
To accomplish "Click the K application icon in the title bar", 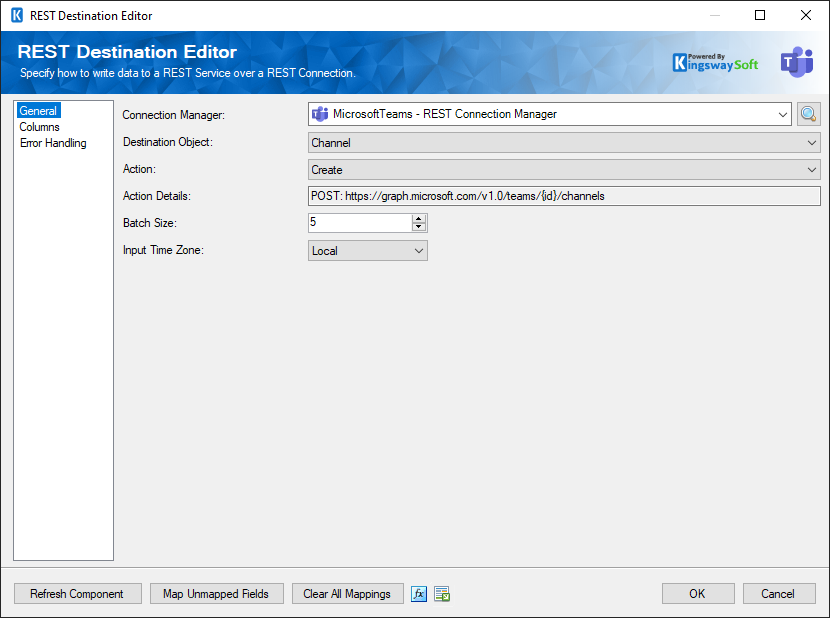I will tap(17, 15).
